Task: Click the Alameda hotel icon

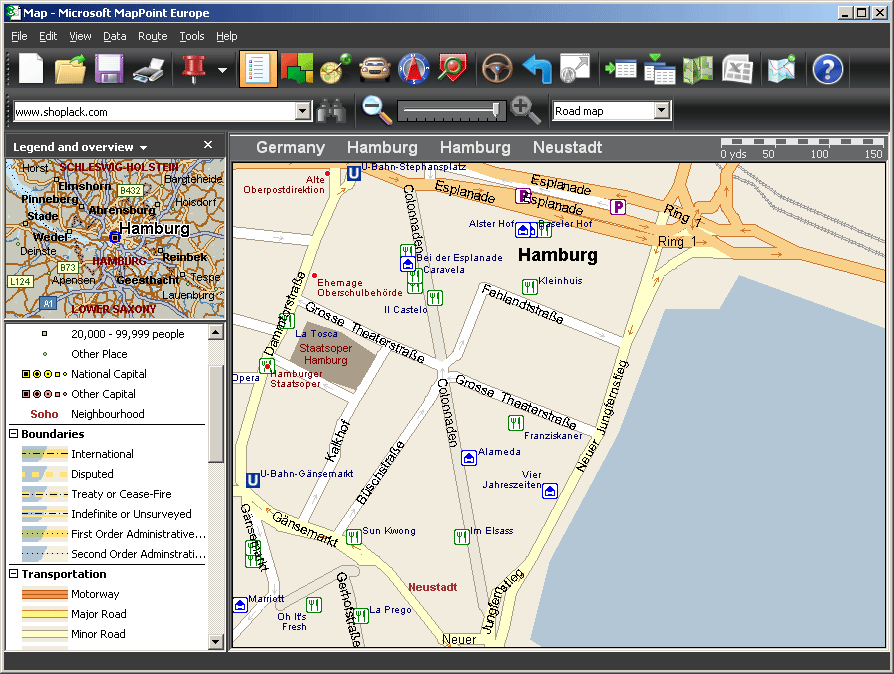Action: click(469, 457)
